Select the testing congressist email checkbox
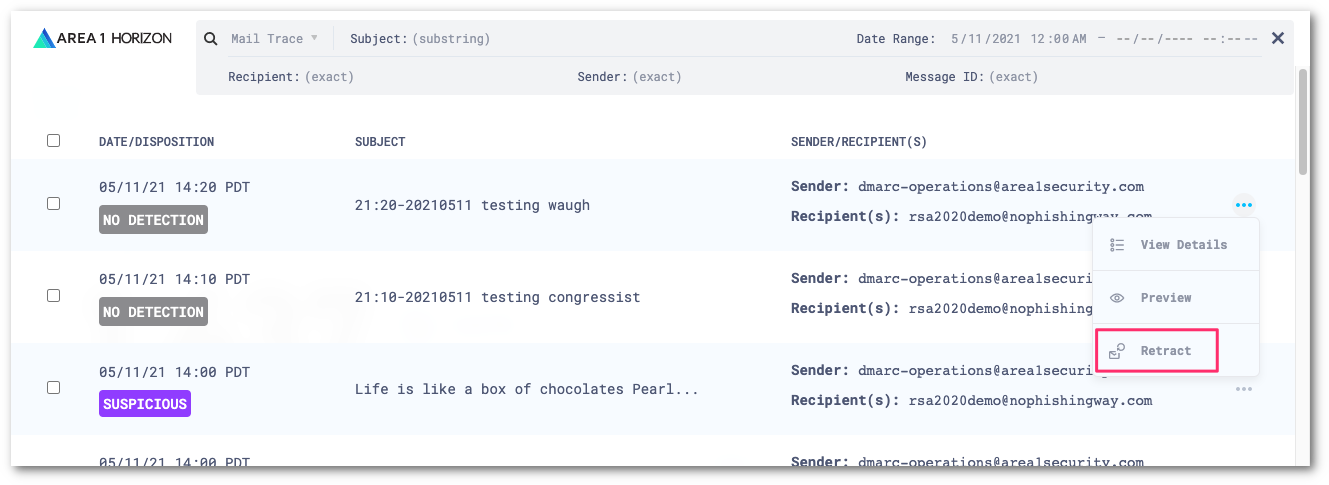Viewport: 1329px width, 485px height. tap(54, 296)
